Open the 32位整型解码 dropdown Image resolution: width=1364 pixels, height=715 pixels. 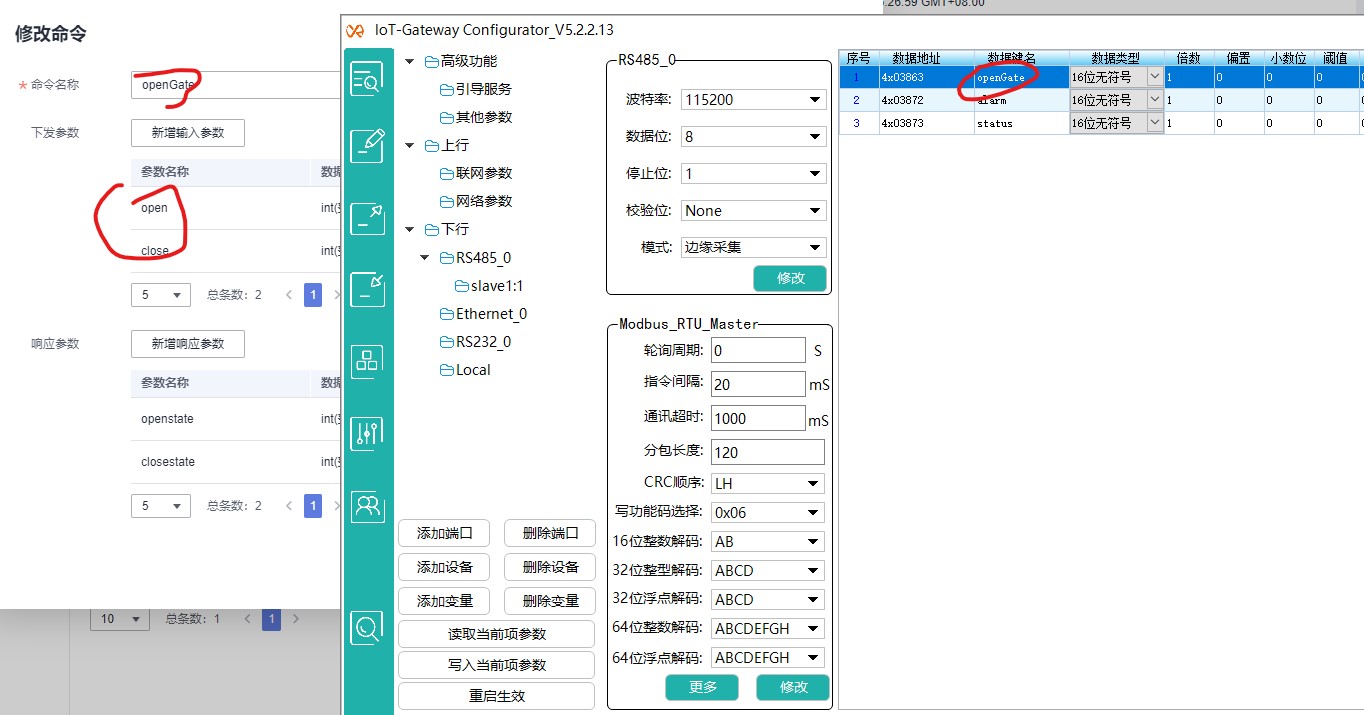point(767,571)
